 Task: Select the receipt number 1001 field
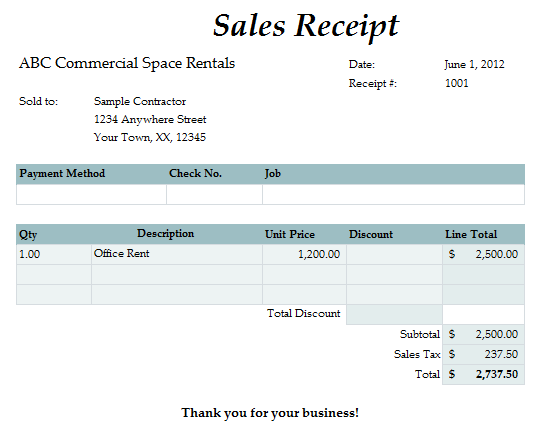click(457, 83)
